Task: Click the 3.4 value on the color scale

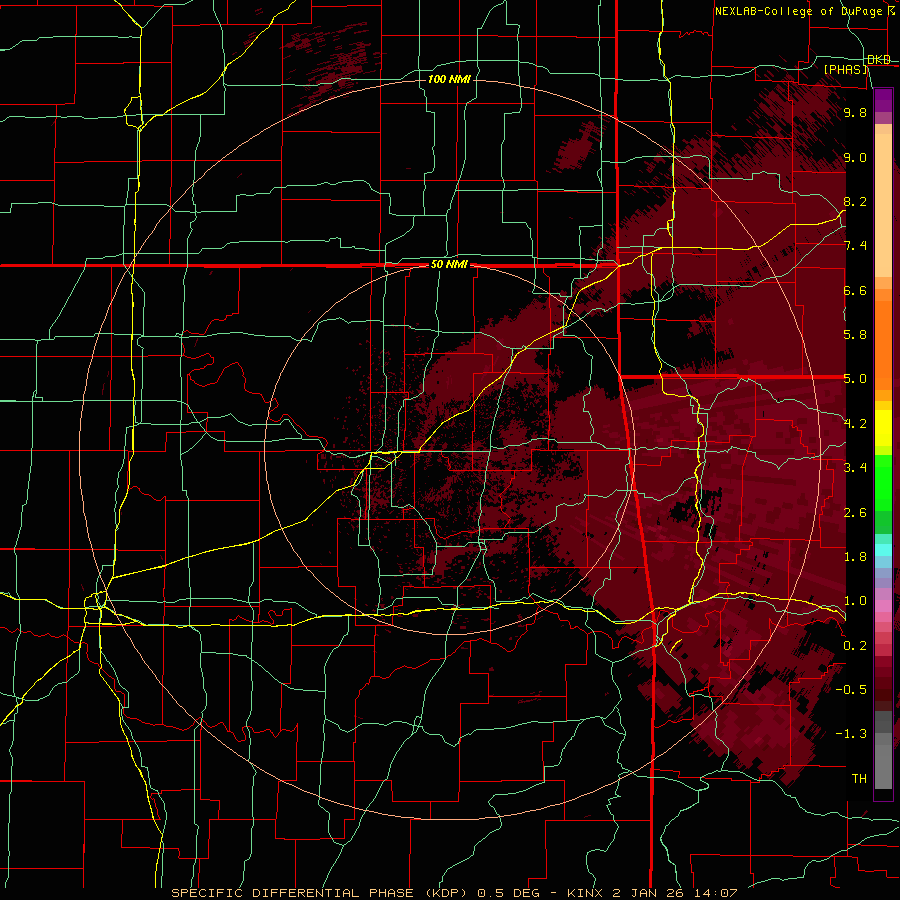Action: (855, 468)
